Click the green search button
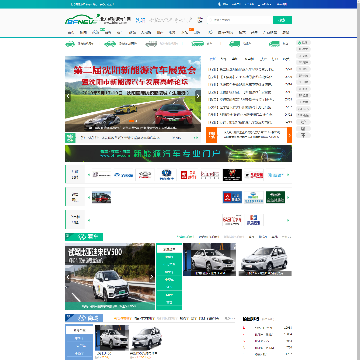The image size is (360, 360). [x=282, y=20]
